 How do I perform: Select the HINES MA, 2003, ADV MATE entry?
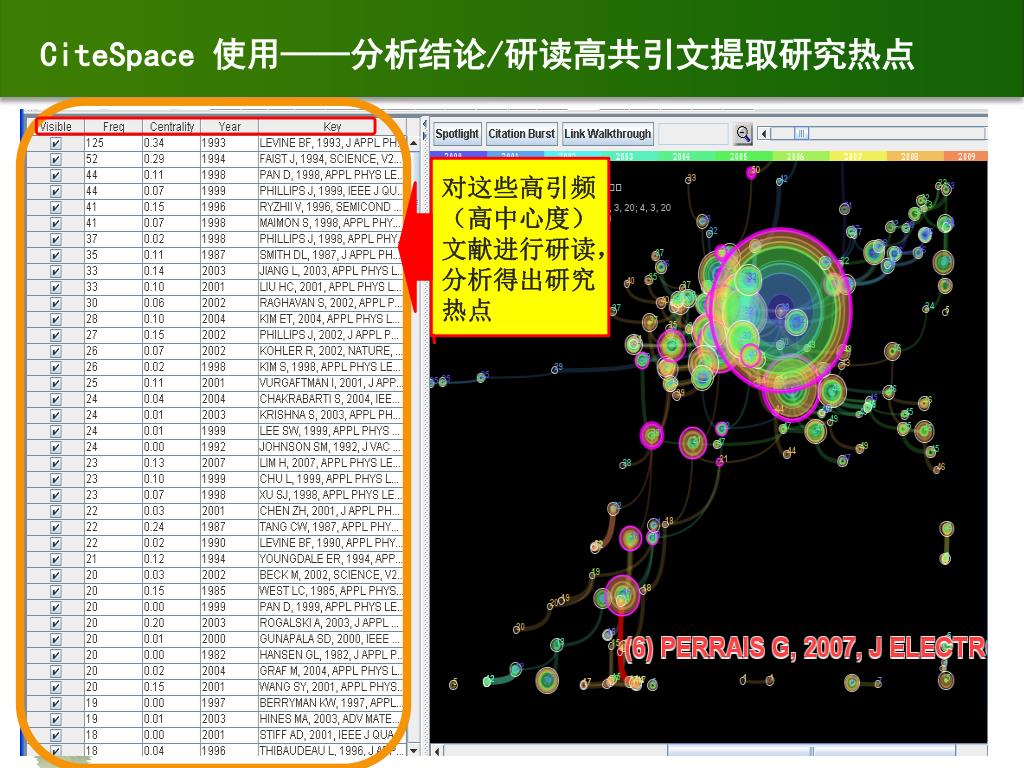click(x=330, y=719)
